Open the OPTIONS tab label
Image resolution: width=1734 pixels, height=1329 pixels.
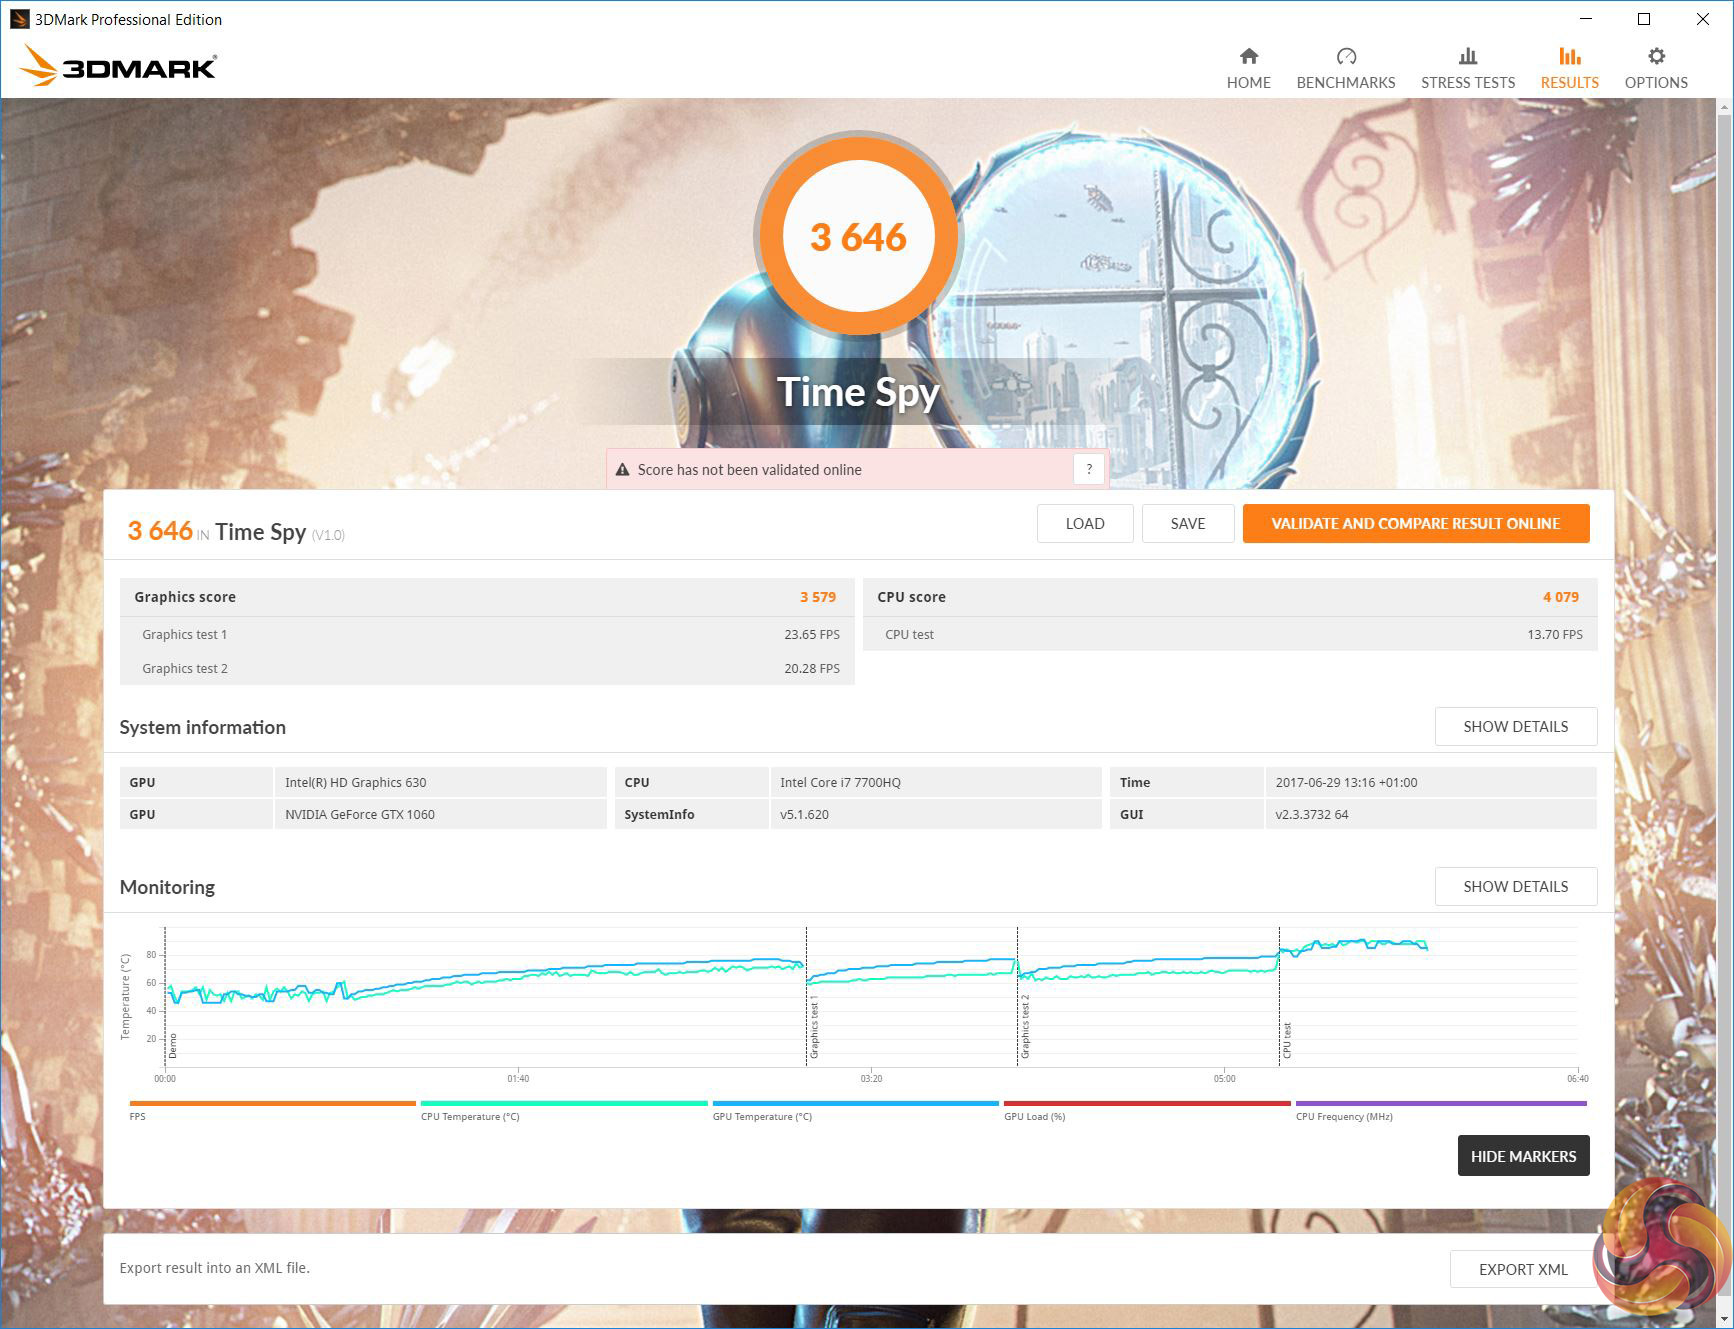click(x=1656, y=83)
